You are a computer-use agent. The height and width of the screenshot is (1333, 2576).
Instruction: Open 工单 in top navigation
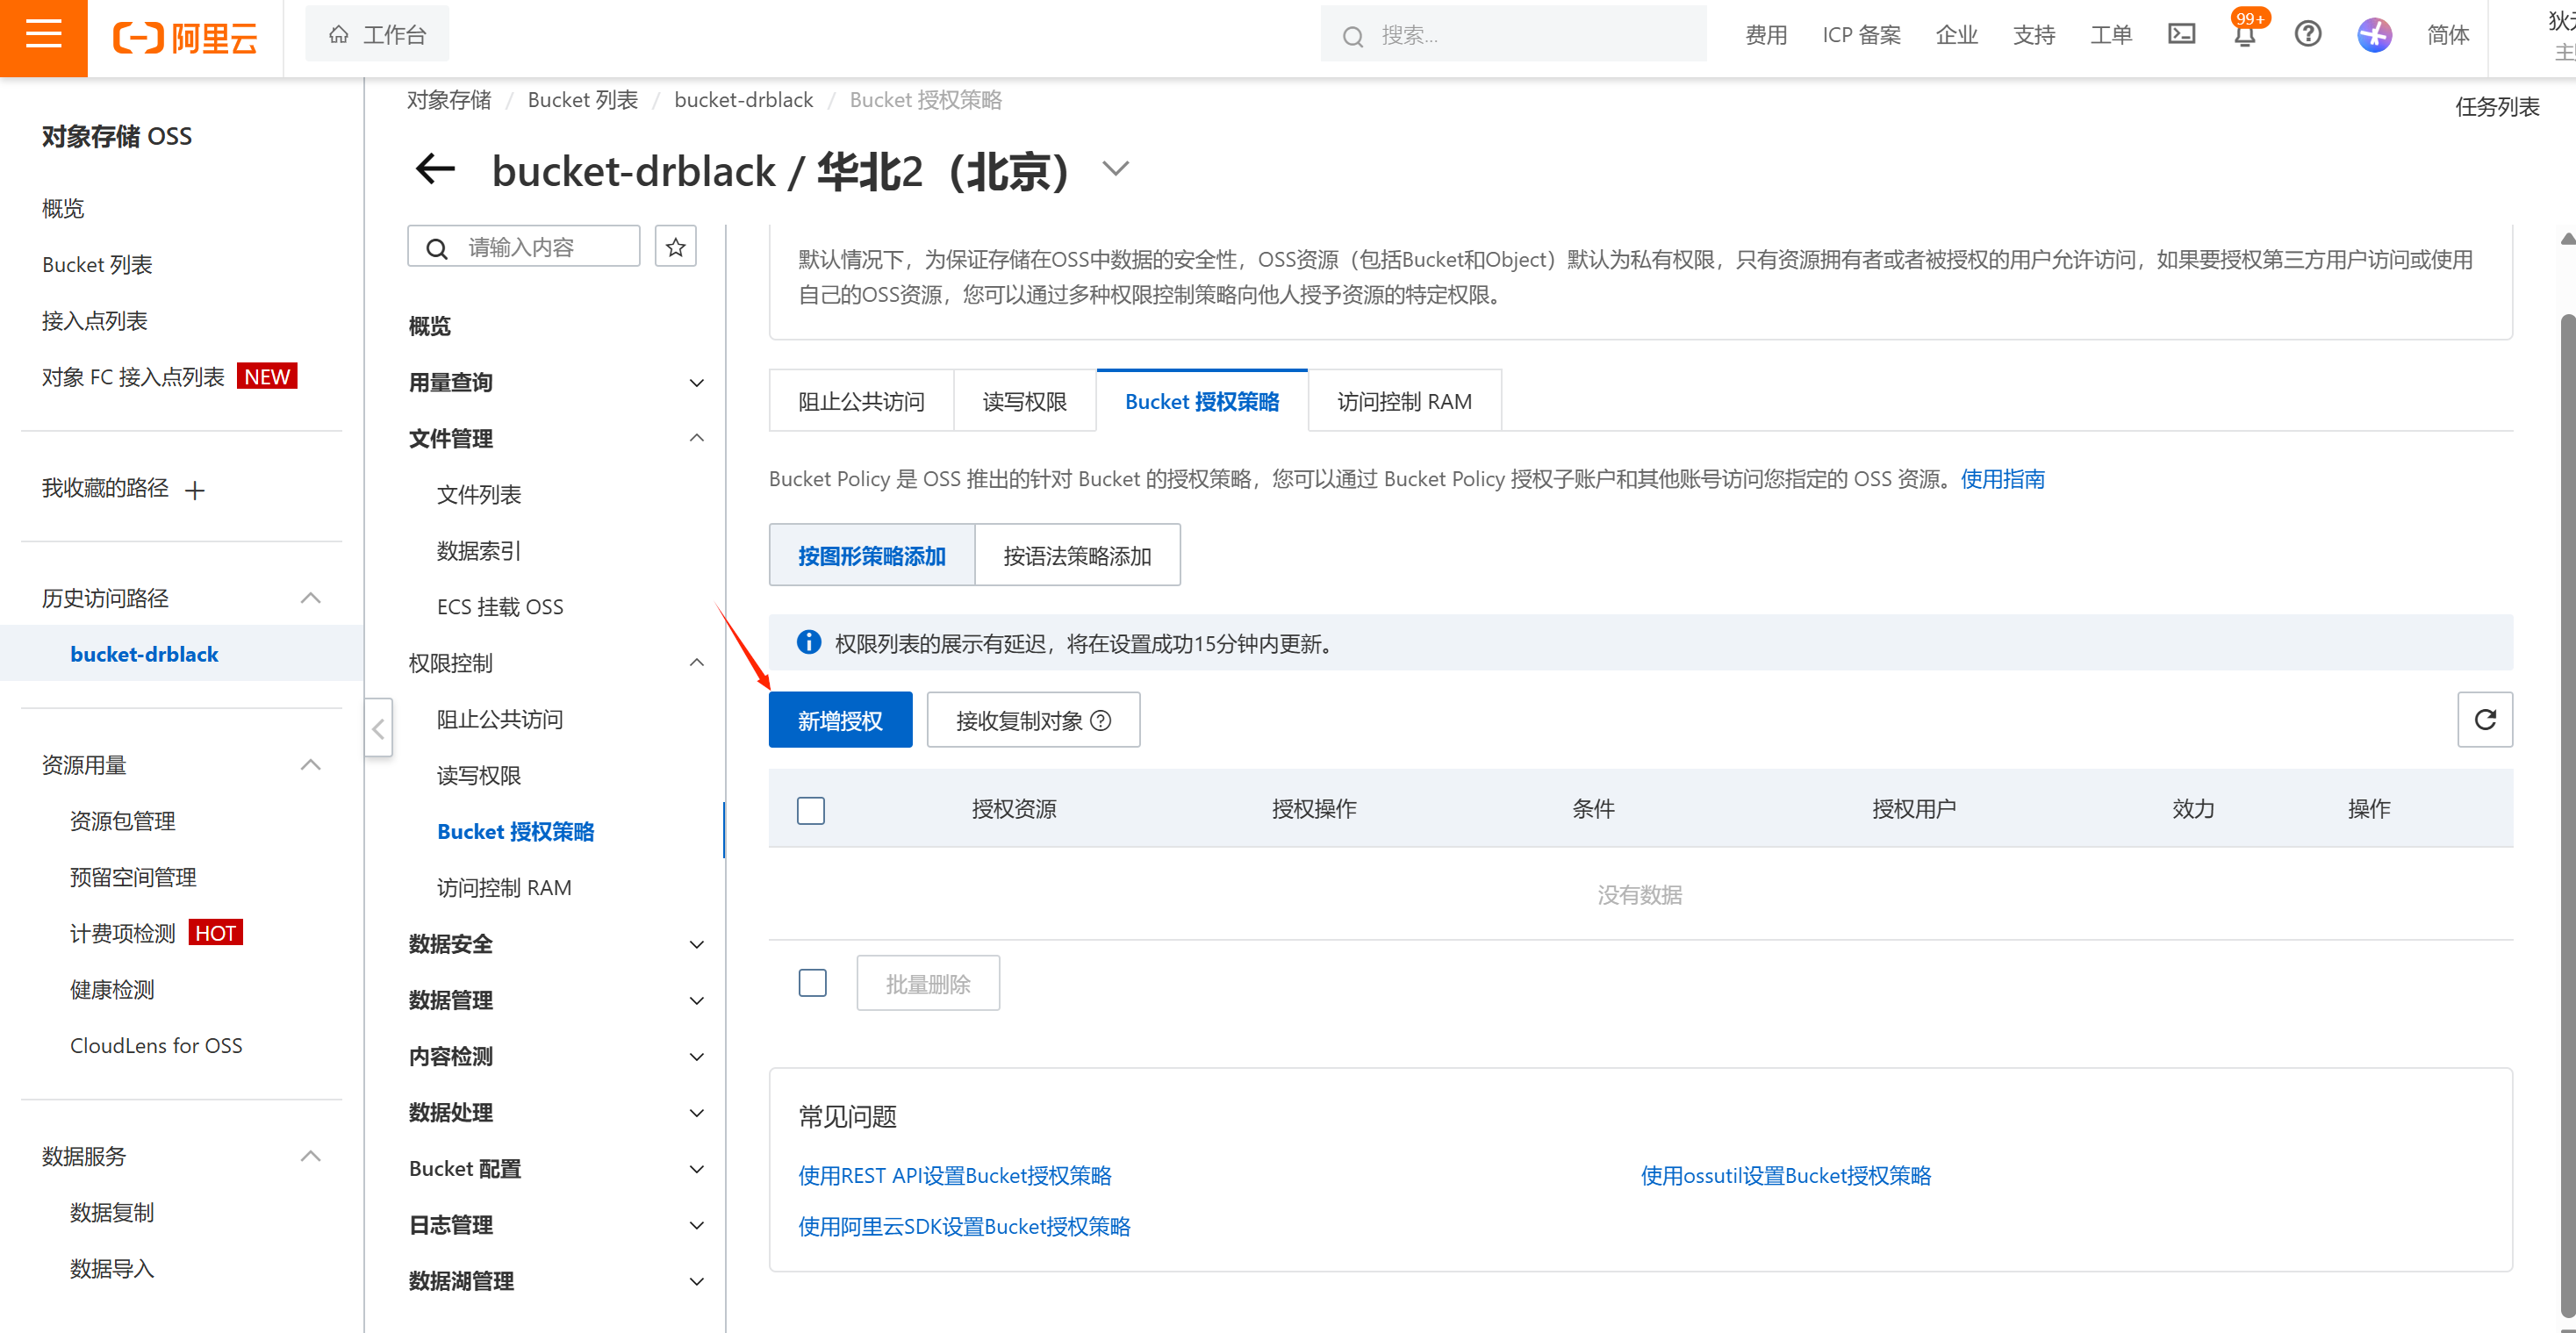[2110, 36]
